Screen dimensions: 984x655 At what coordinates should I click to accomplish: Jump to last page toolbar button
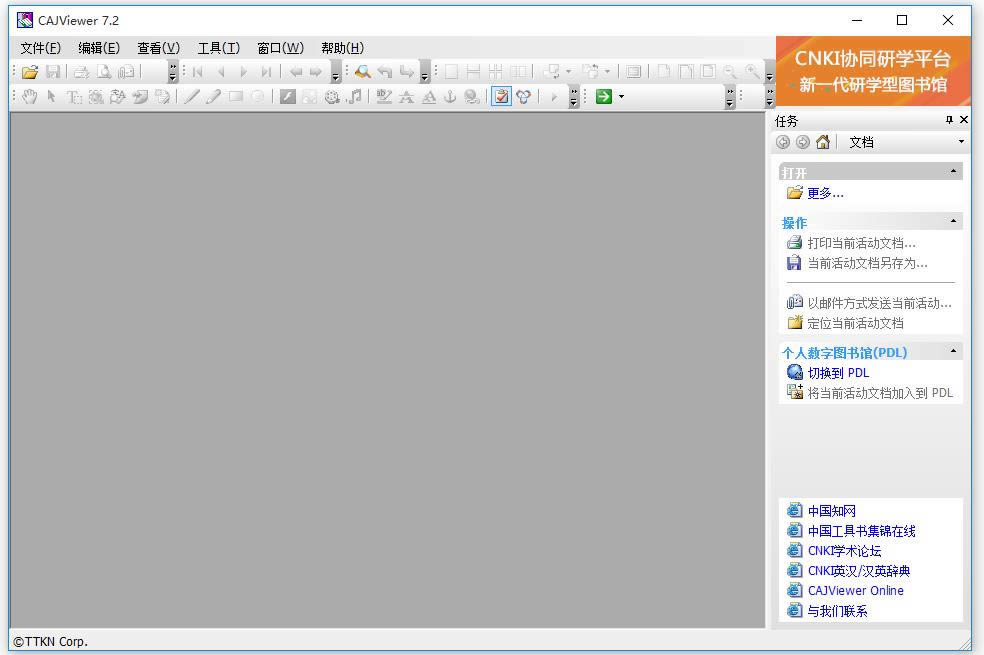(266, 72)
